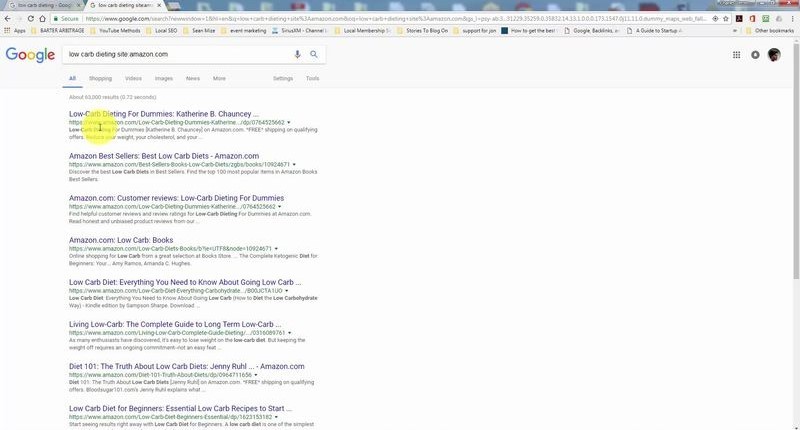Screen dimensions: 800x430
Task: Open the Google account profile picture
Action: (x=774, y=55)
